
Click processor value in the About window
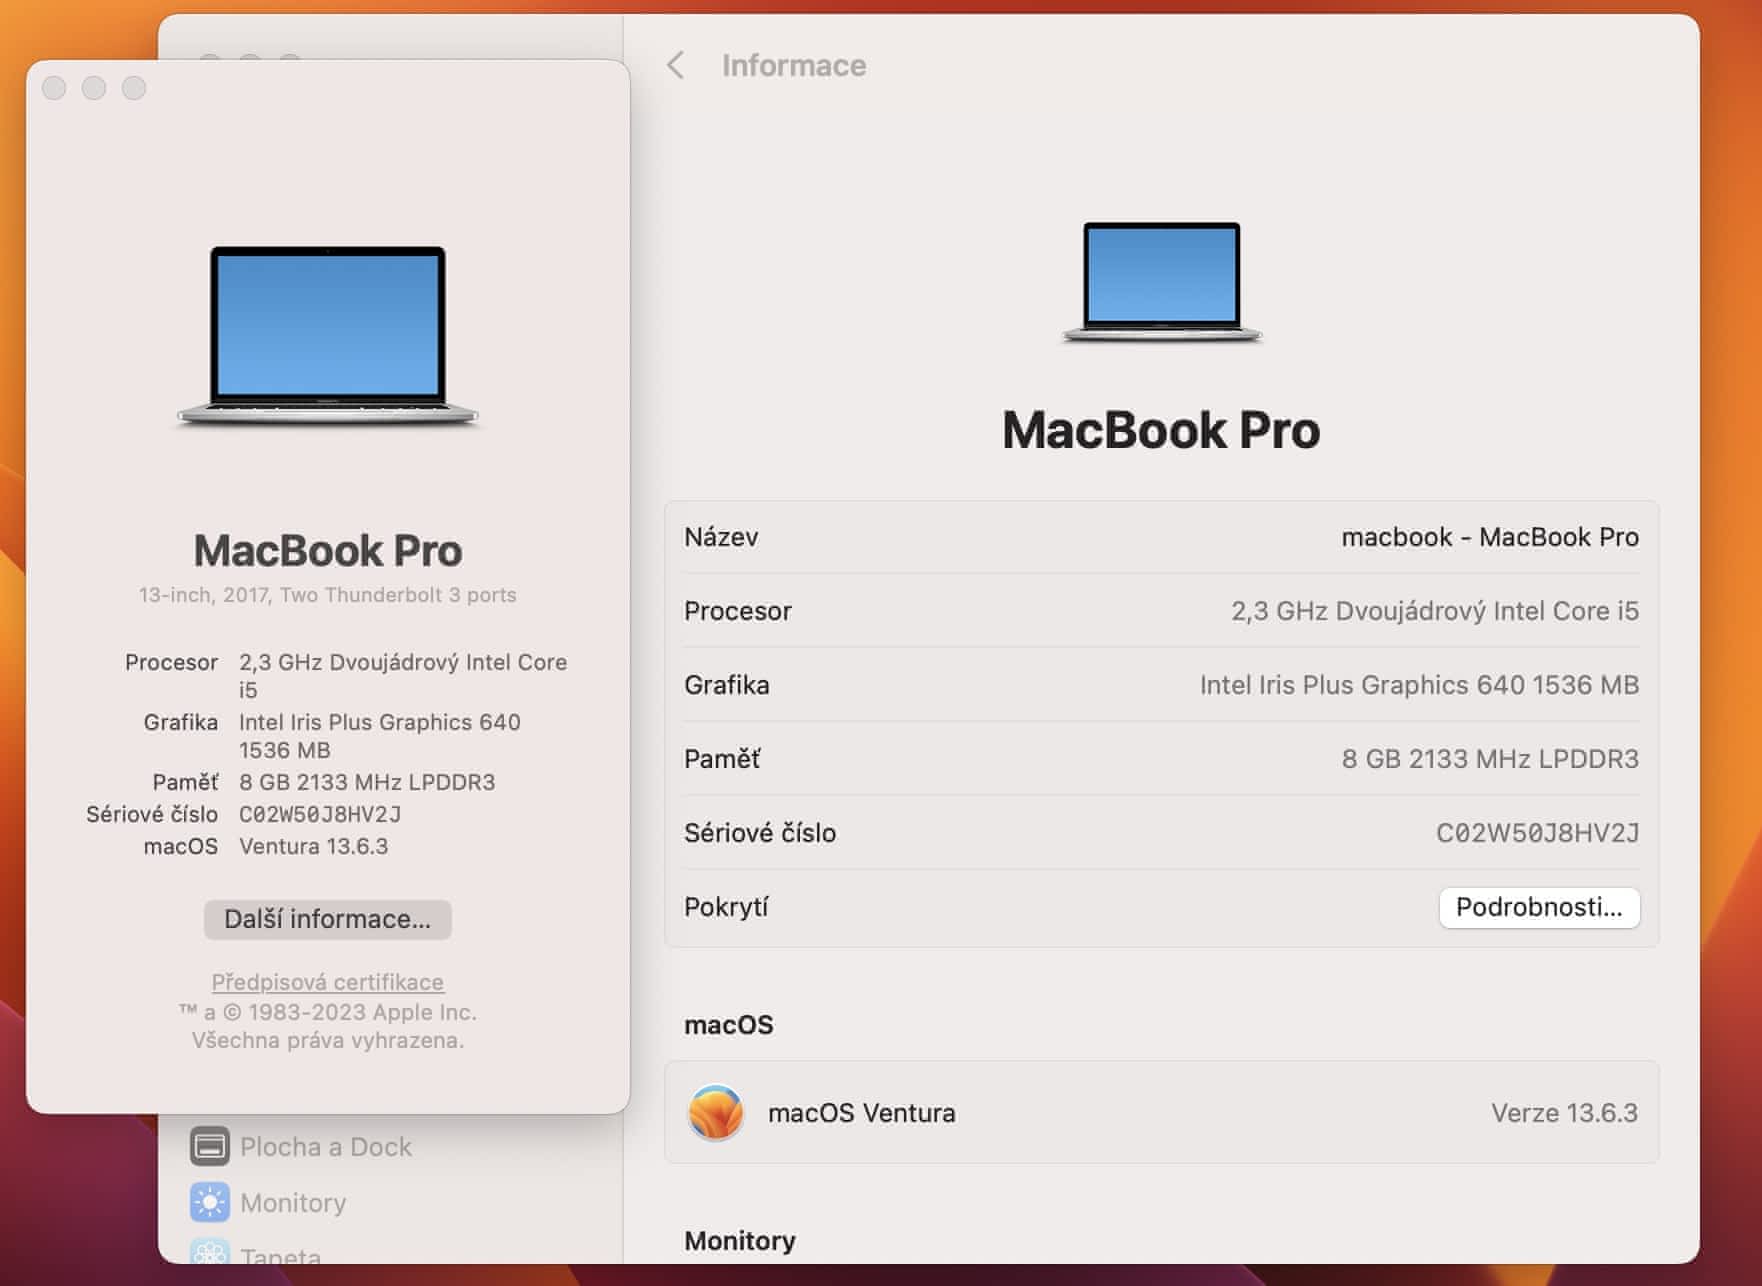[403, 676]
